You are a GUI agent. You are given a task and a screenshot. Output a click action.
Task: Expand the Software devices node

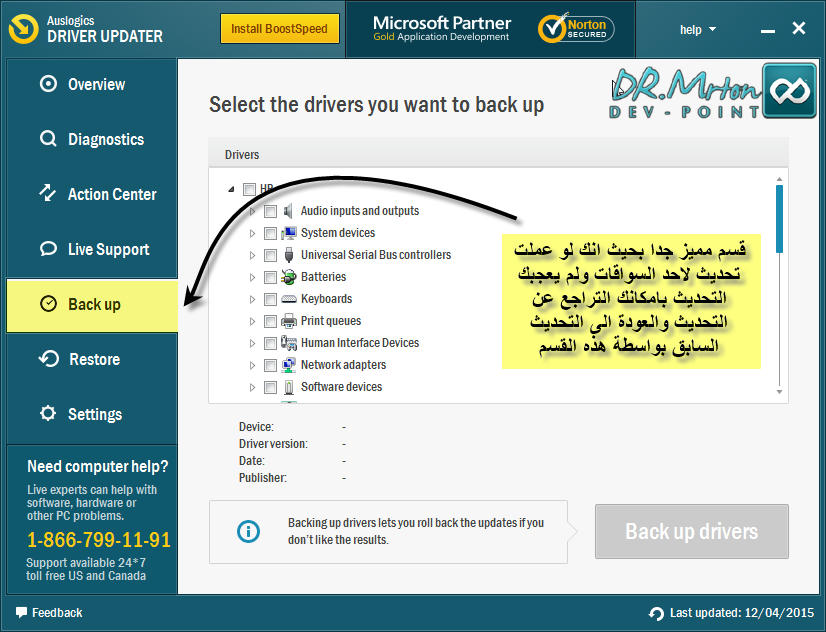pos(252,387)
